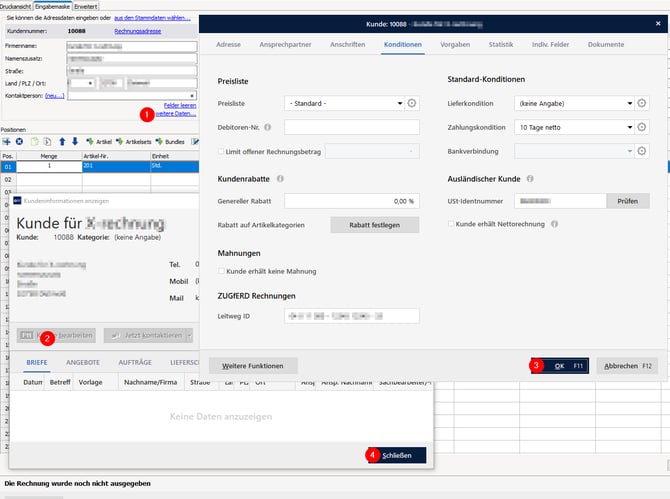The height and width of the screenshot is (499, 670).
Task: Switch to the Erweitert tab
Action: pyautogui.click(x=85, y=6)
